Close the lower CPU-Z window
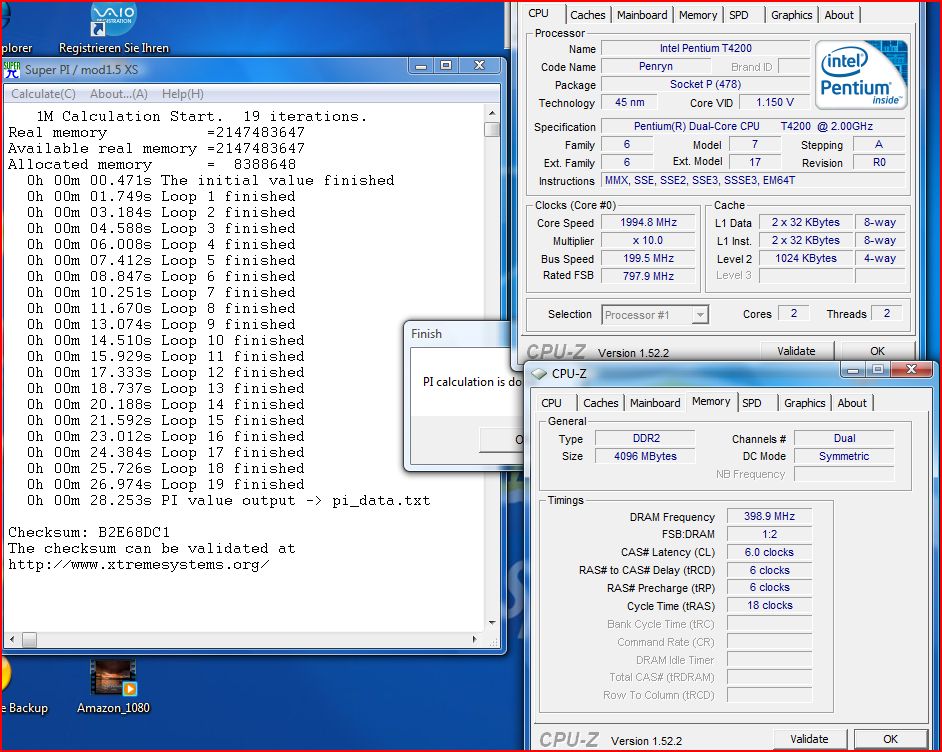The width and height of the screenshot is (942, 752). 911,369
